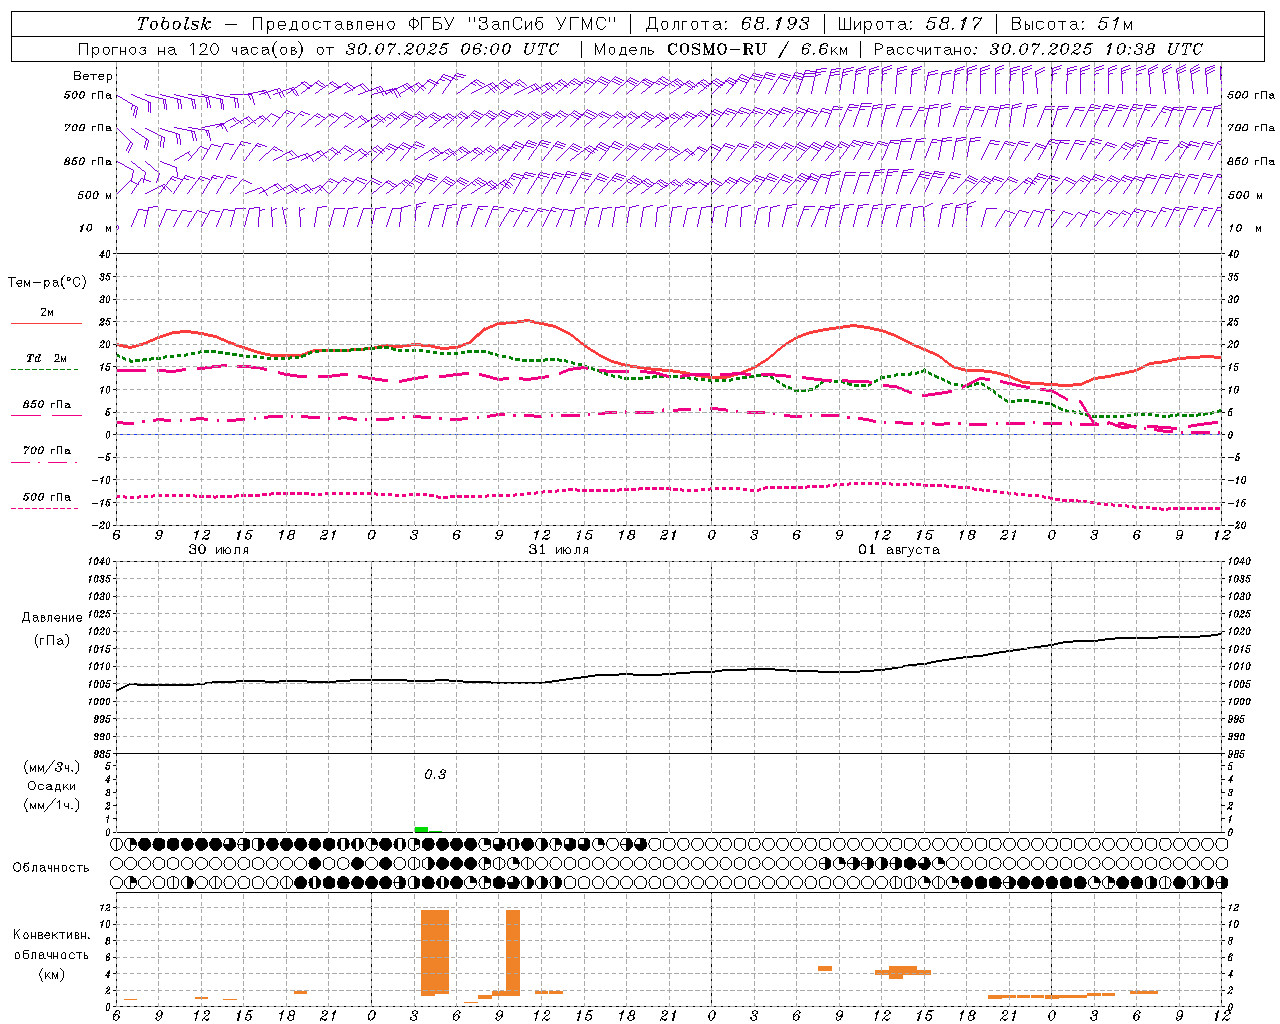Click the '0.3' precipitation amount value
The image size is (1280, 1024).
(x=435, y=775)
